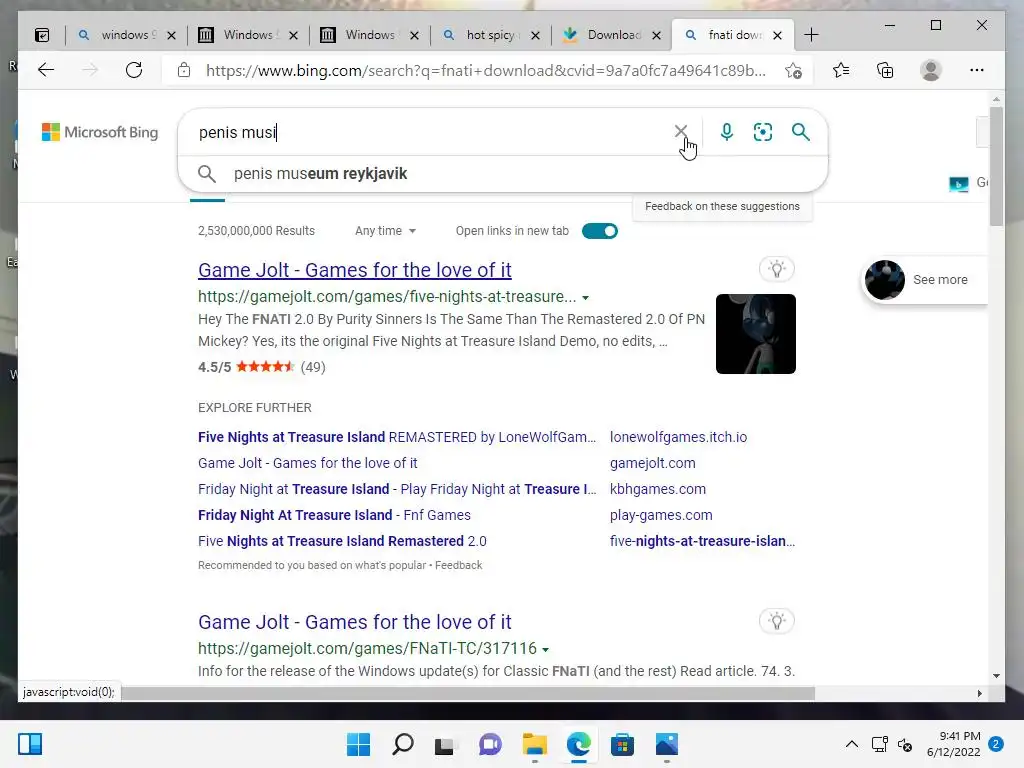1024x768 pixels.
Task: Open play-games.com link
Action: point(661,515)
